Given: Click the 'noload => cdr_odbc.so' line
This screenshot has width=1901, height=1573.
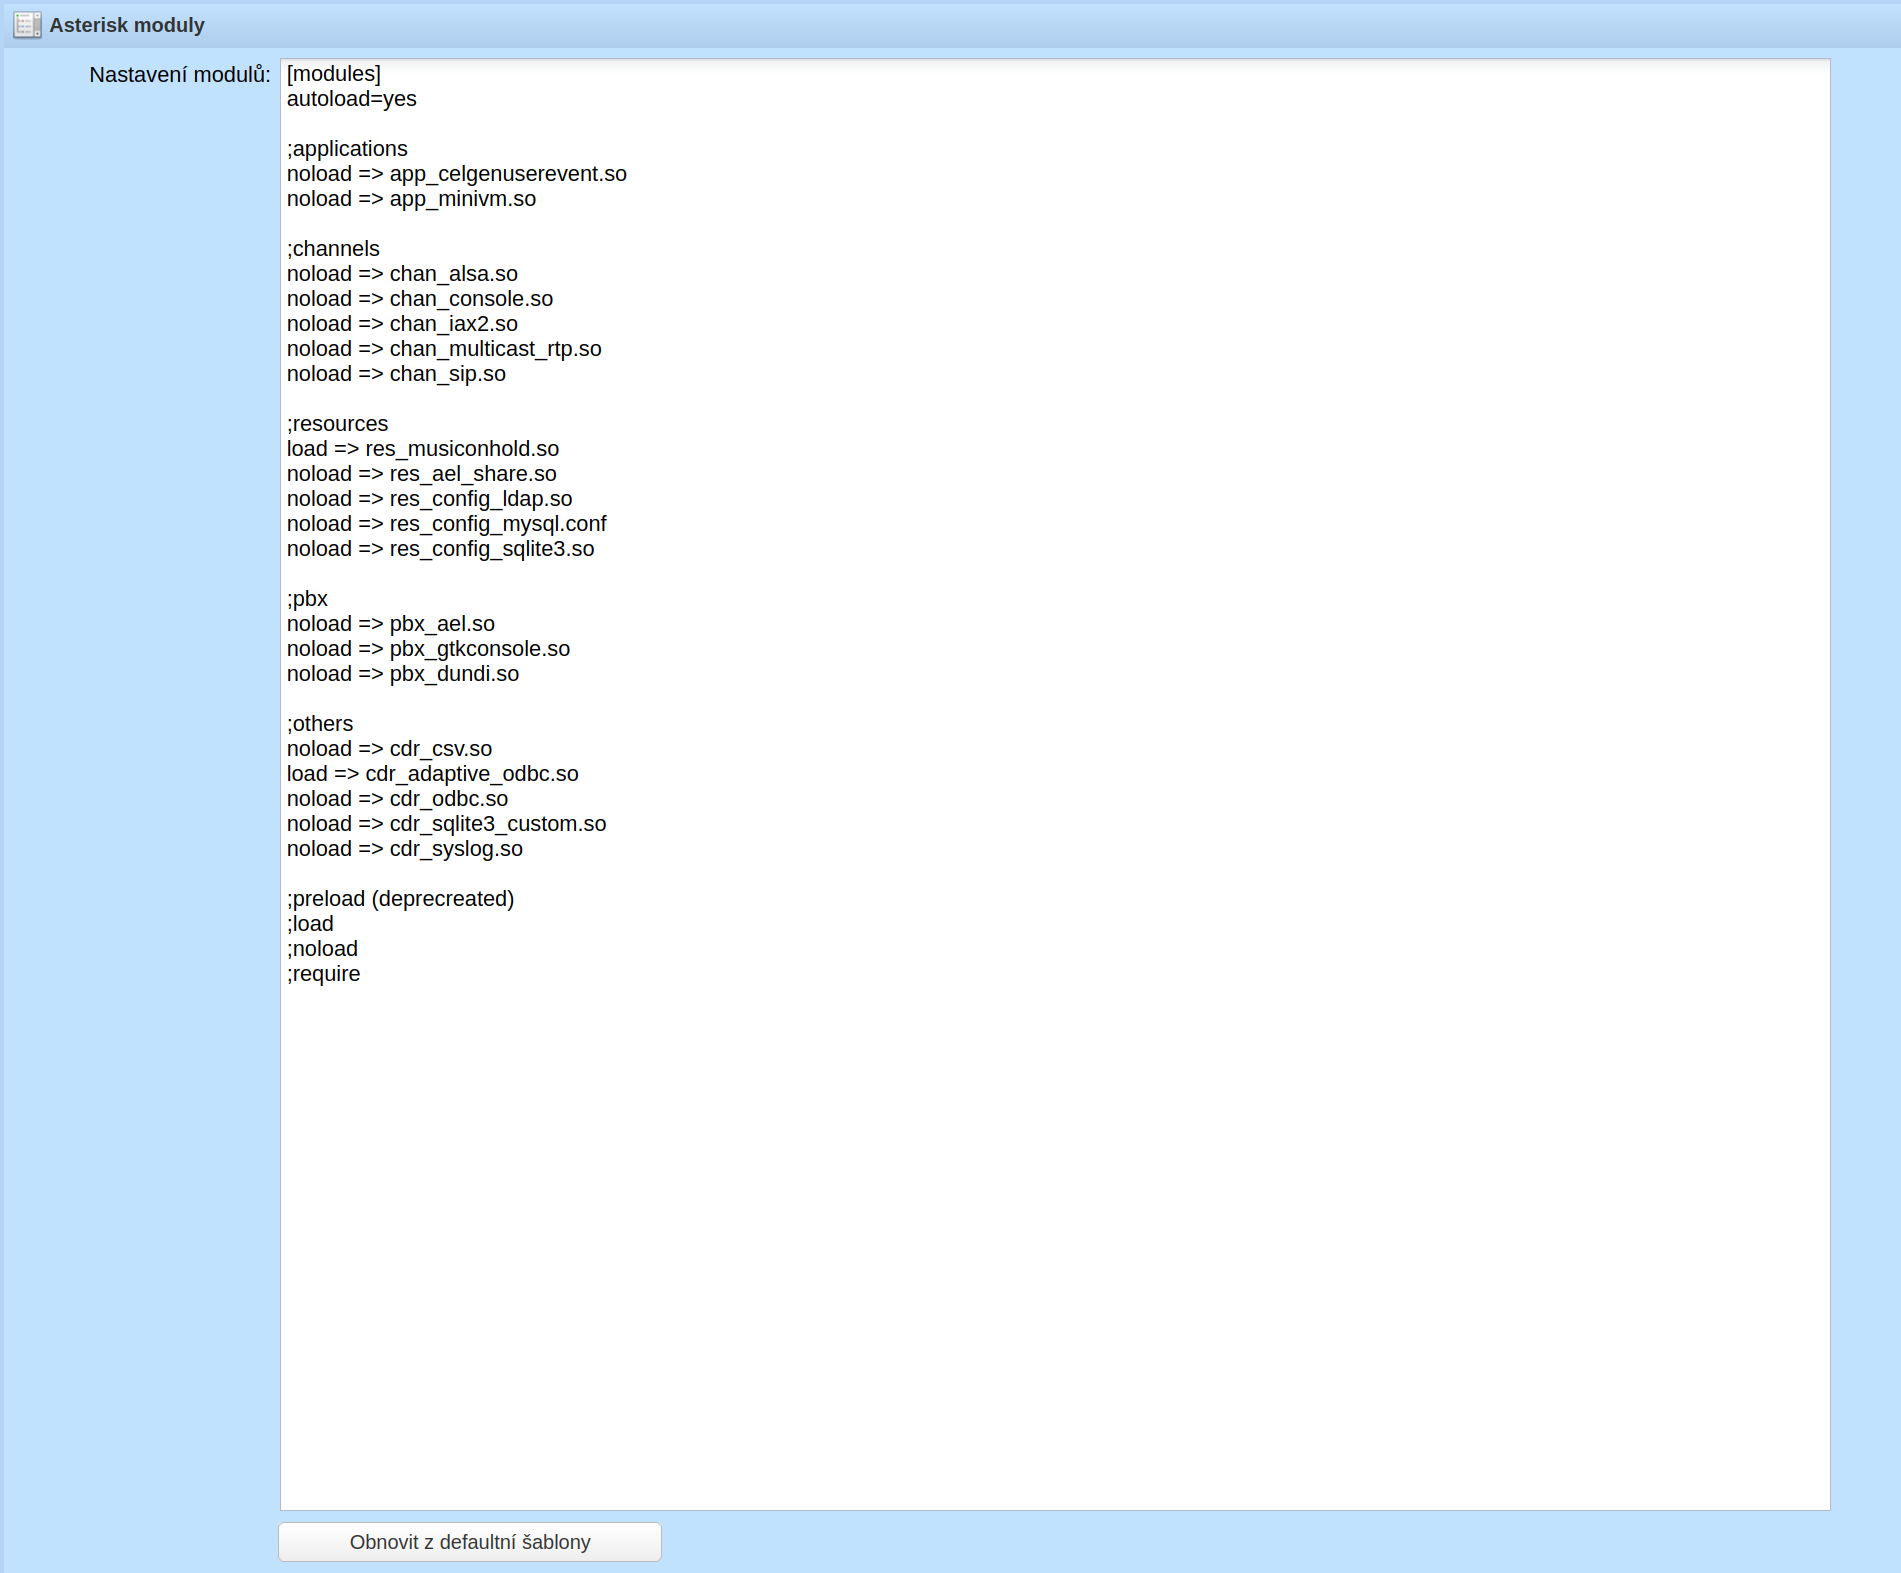Looking at the screenshot, I should 397,799.
